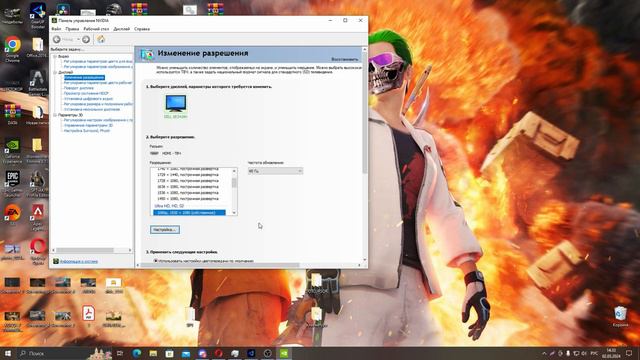Open Управление параметрами 3D tree item
This screenshot has width=640, height=360.
[x=88, y=126]
